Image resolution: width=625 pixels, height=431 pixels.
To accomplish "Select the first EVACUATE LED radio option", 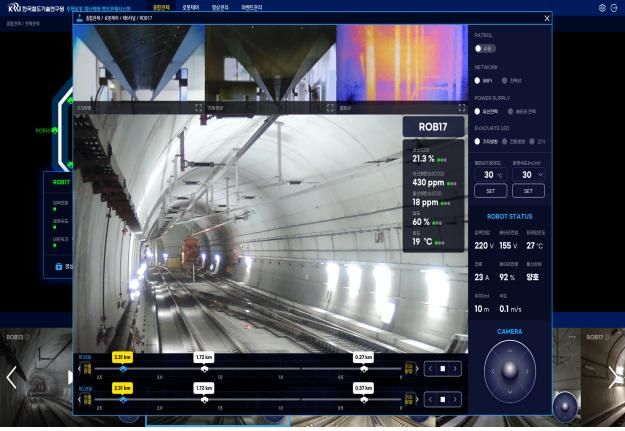I will point(478,141).
